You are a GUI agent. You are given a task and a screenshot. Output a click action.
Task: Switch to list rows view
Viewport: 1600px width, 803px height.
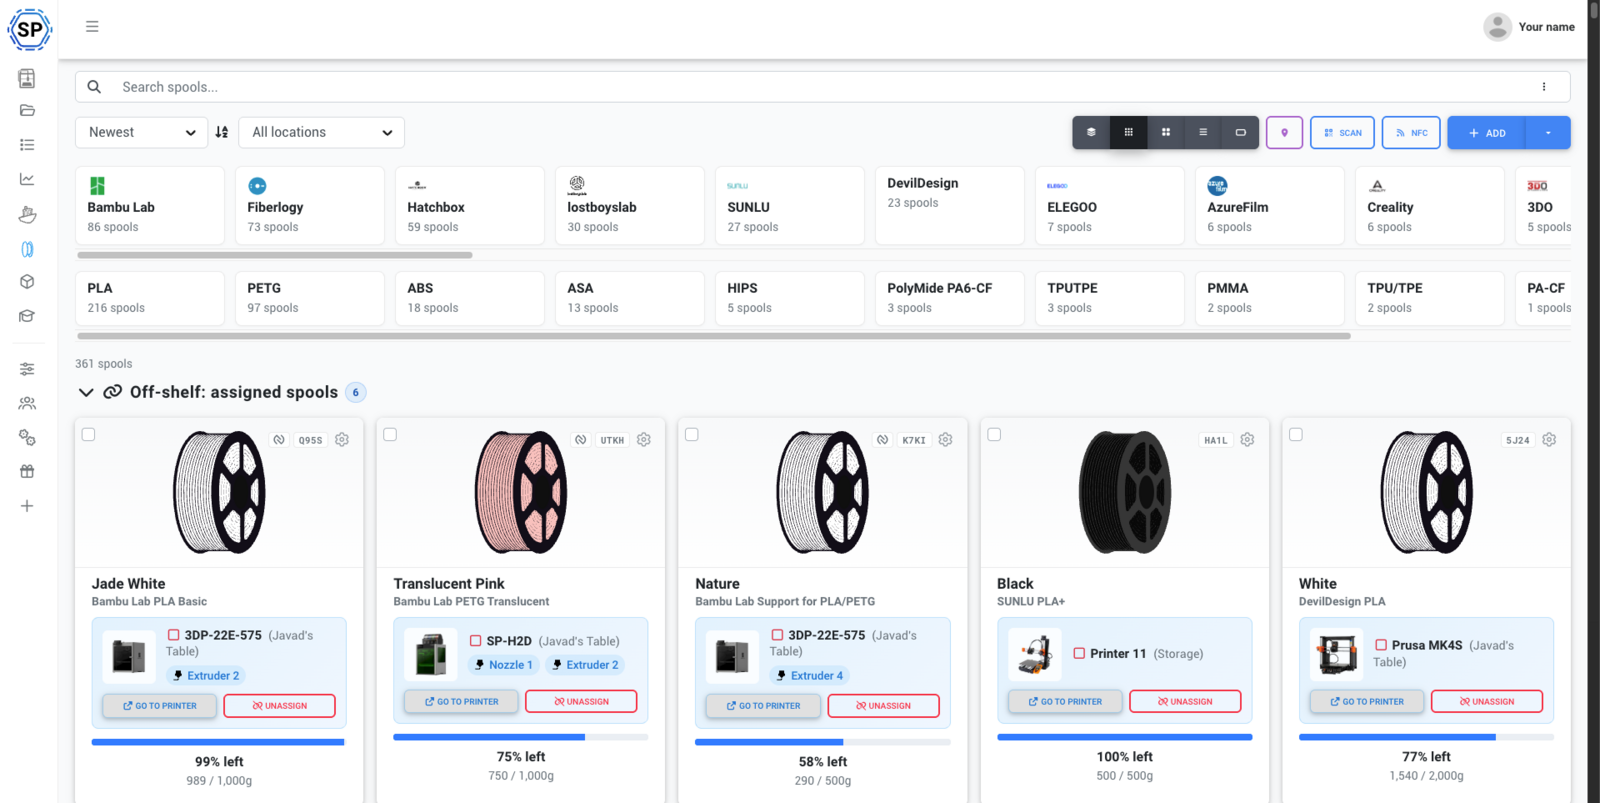click(x=1203, y=132)
